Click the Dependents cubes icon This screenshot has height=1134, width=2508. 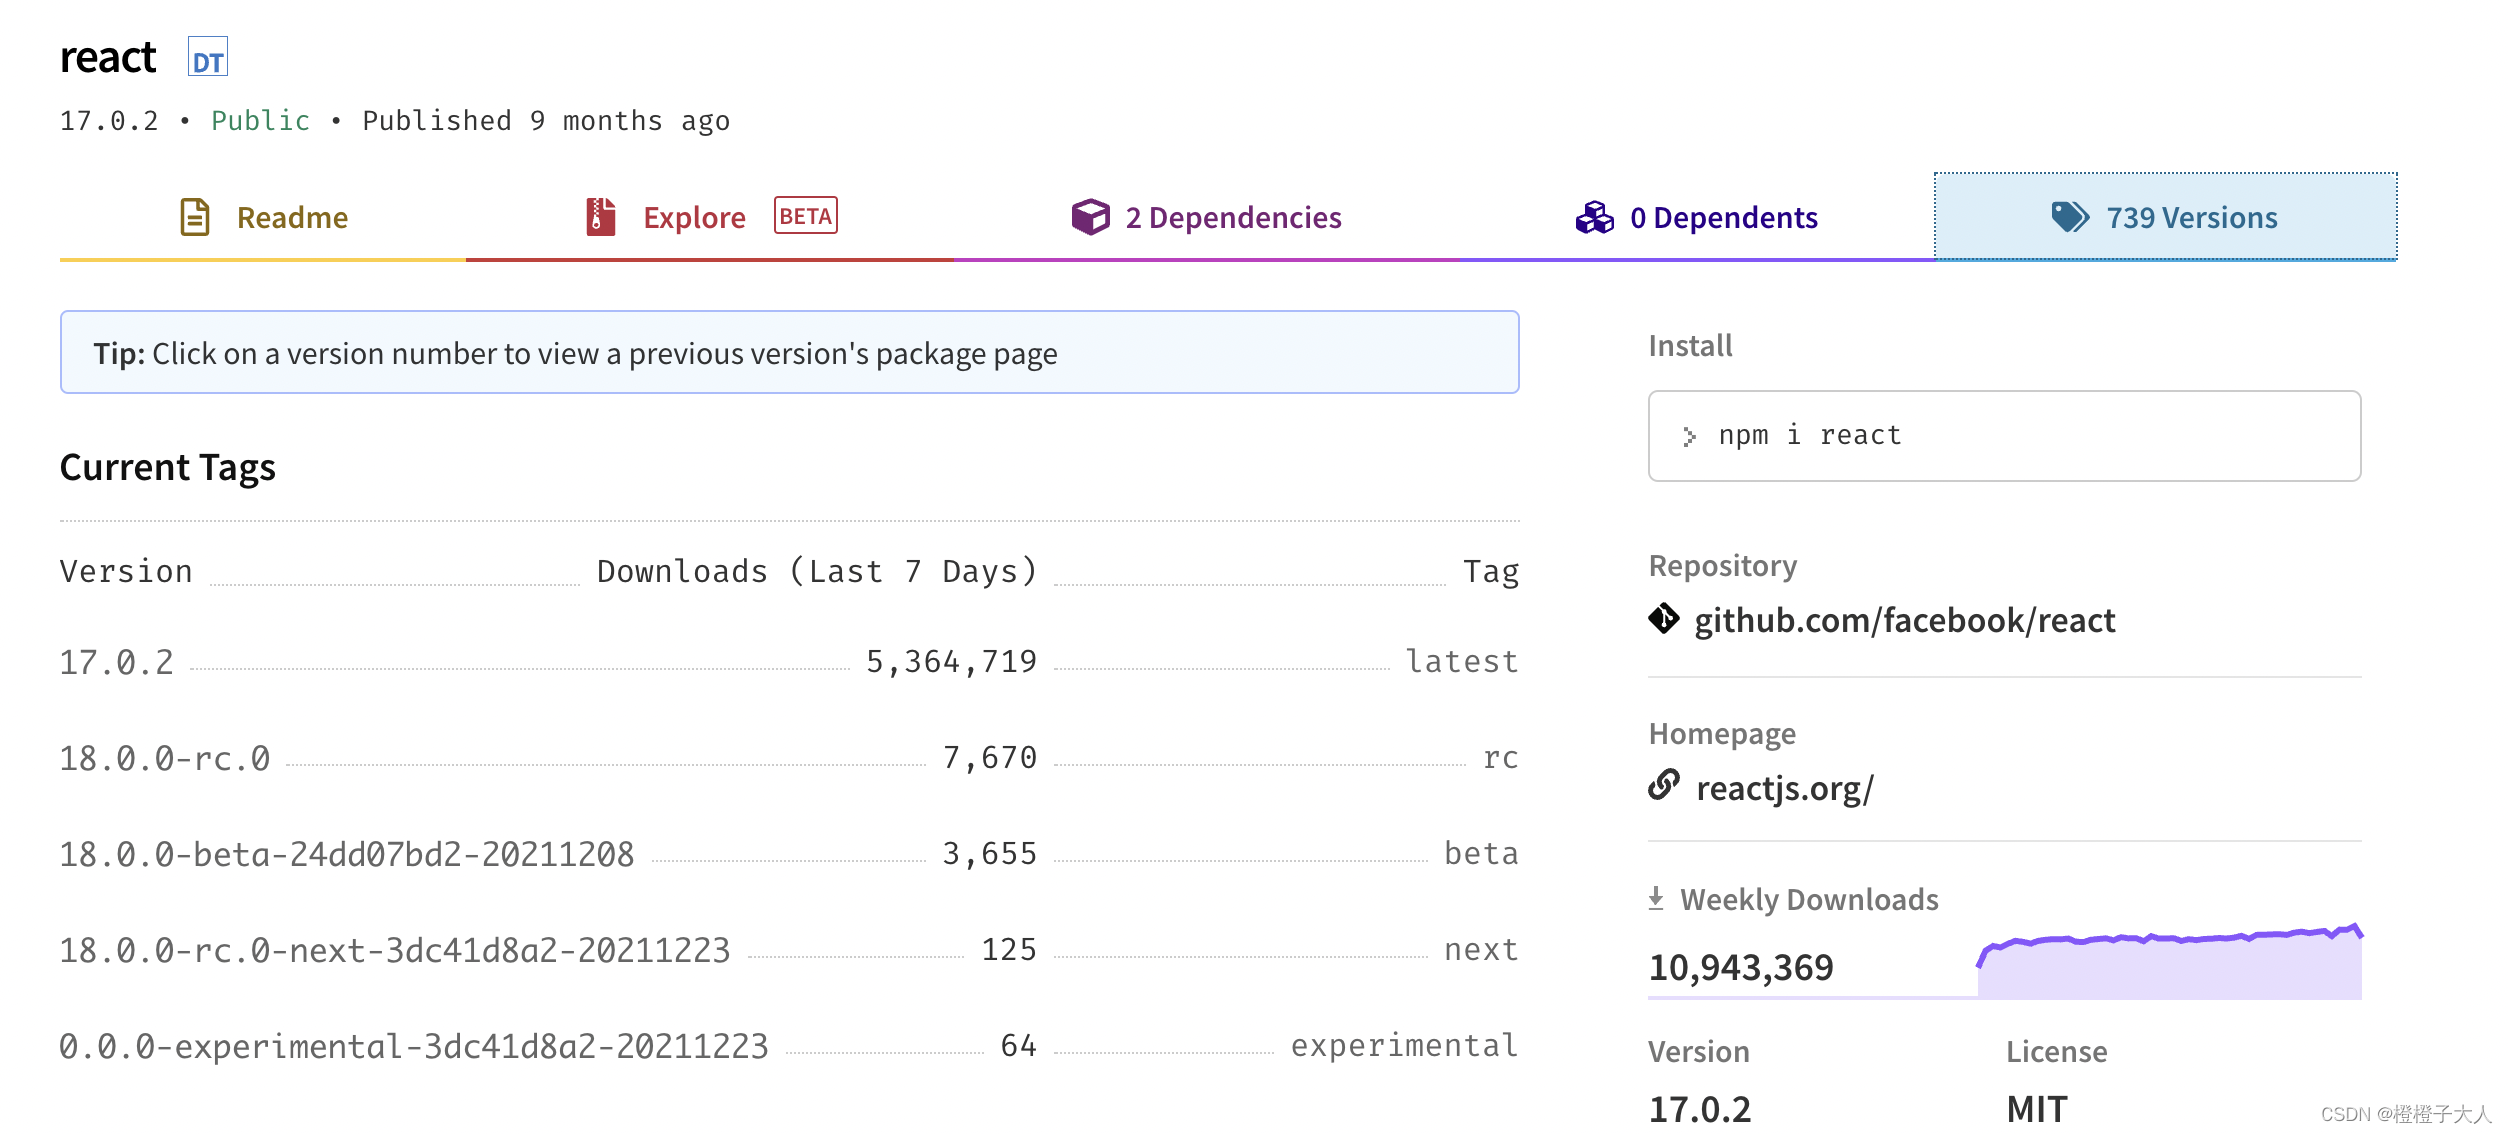(1594, 217)
